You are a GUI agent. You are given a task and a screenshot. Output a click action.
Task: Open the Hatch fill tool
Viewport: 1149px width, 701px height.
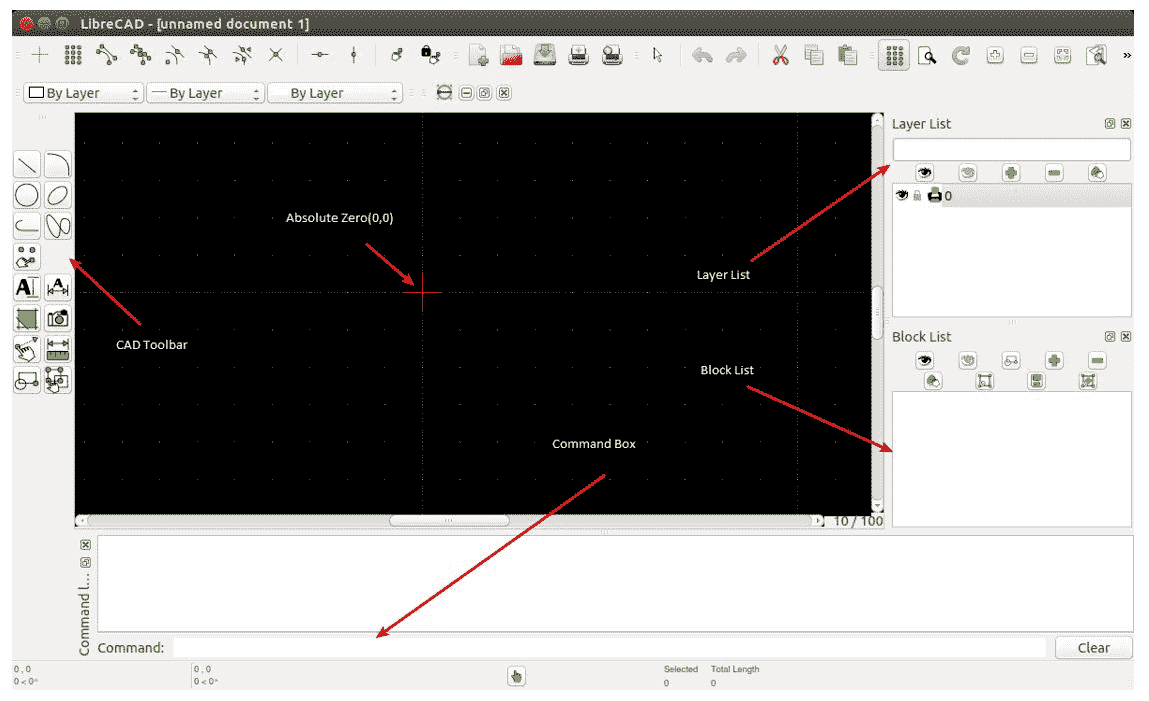27,319
